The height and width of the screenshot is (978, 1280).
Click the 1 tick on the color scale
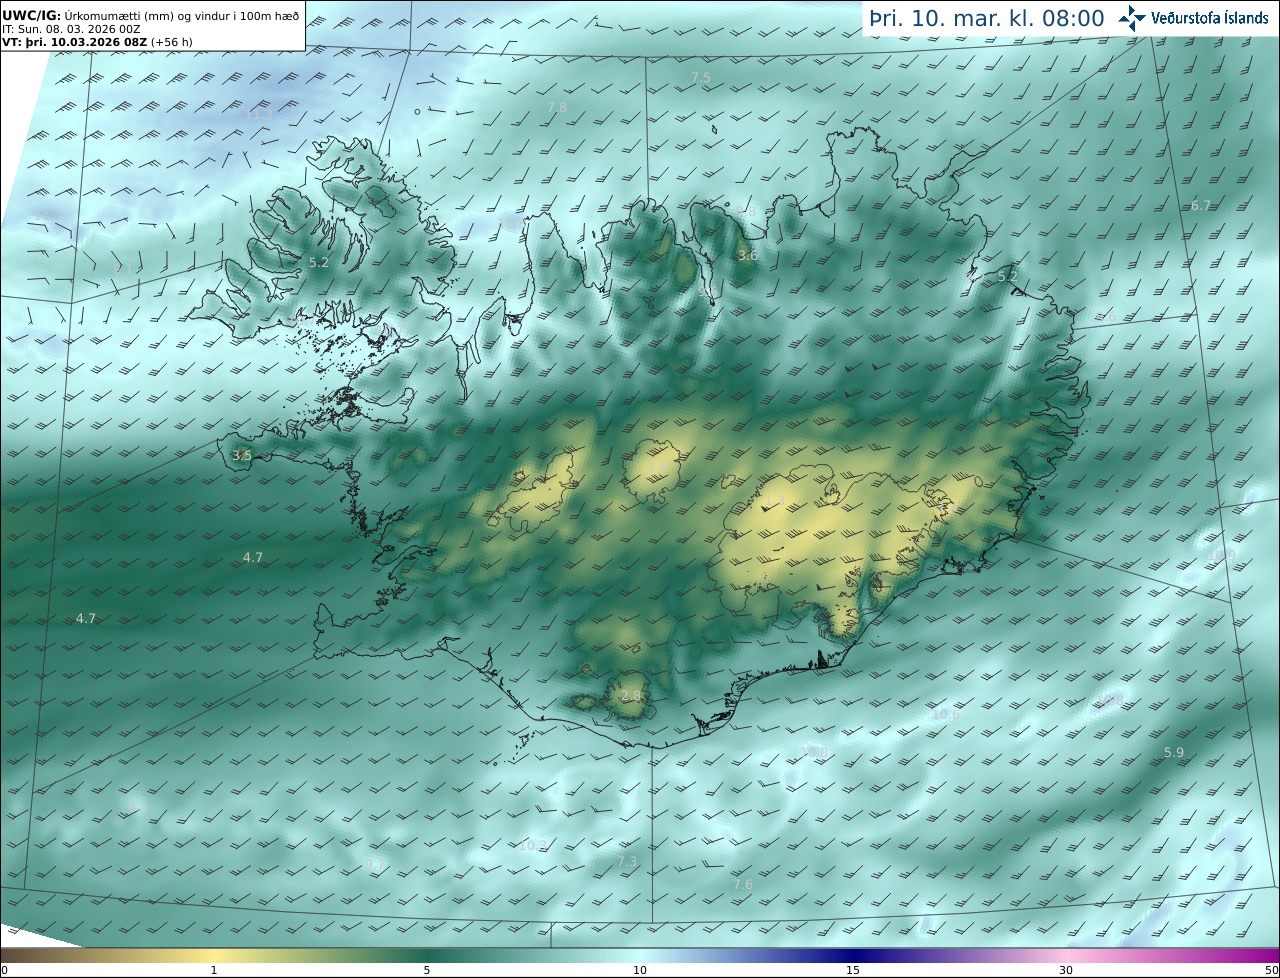click(x=214, y=970)
